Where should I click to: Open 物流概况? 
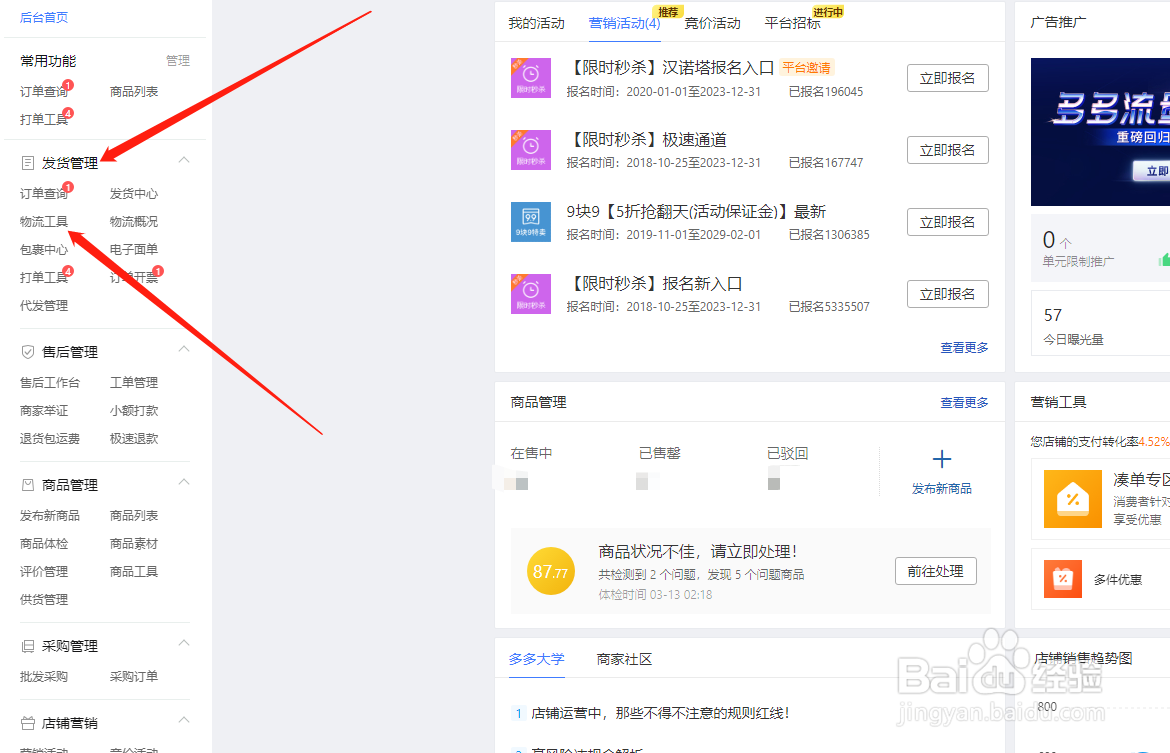tap(134, 222)
